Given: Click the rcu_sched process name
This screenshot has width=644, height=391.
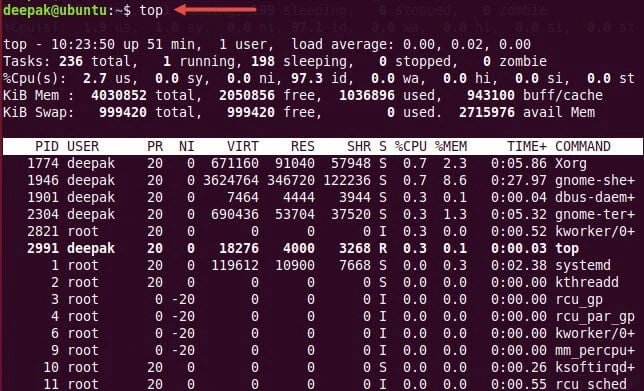Looking at the screenshot, I should [x=591, y=384].
